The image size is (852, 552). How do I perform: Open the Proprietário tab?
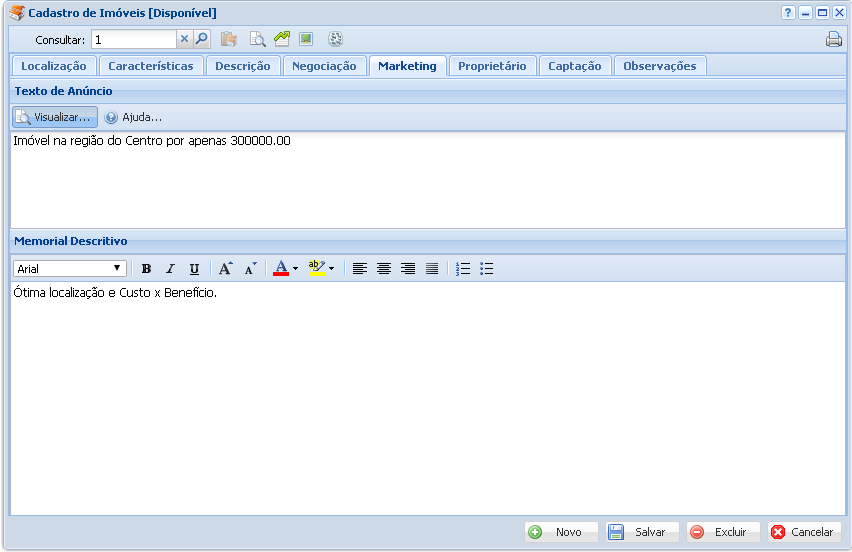(x=492, y=66)
